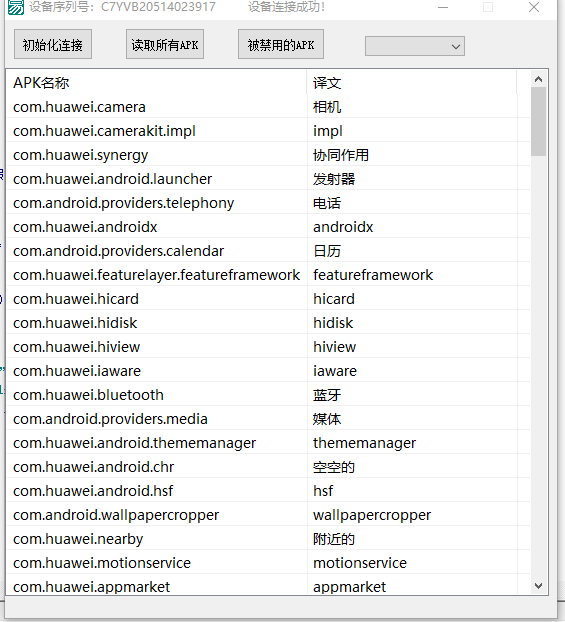Viewport: 565px width, 622px height.
Task: Open the empty combo box dropdown
Action: pyautogui.click(x=415, y=46)
